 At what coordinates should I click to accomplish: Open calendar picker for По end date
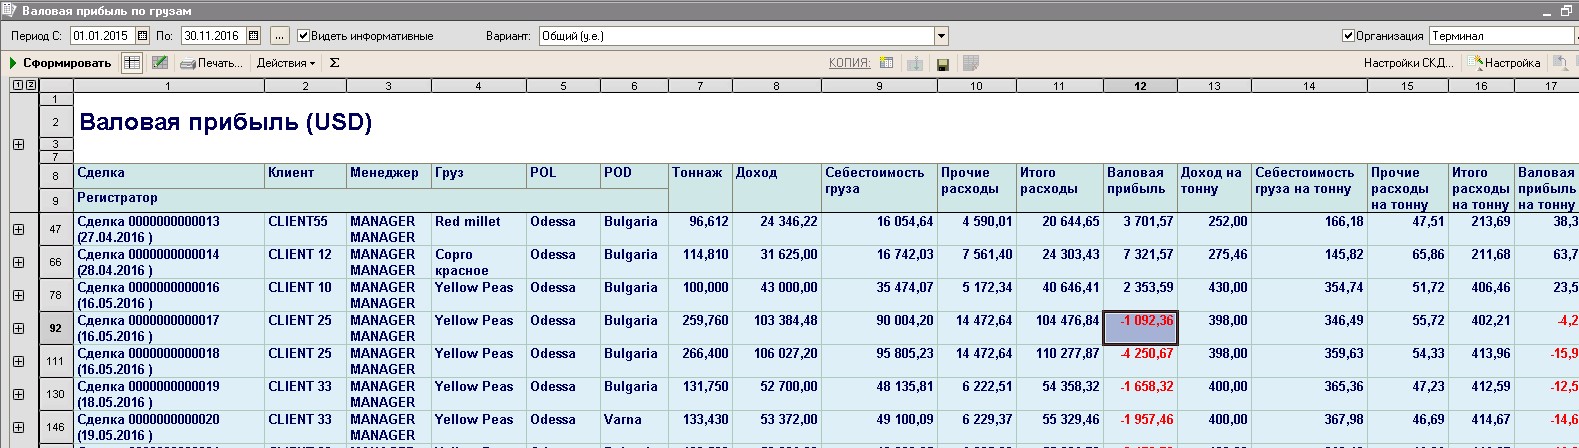pyautogui.click(x=253, y=36)
